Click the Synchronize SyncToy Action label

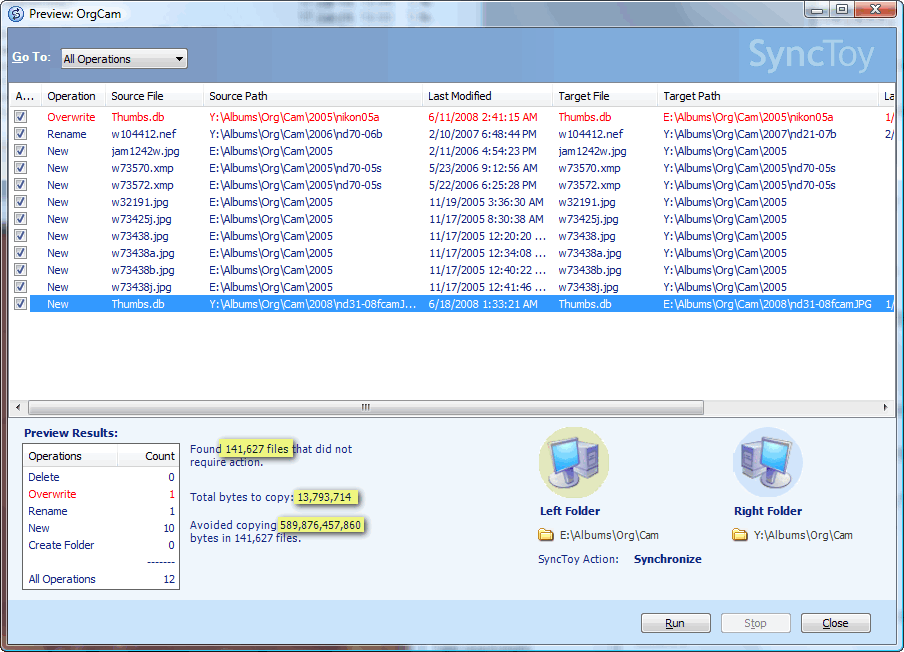(668, 559)
